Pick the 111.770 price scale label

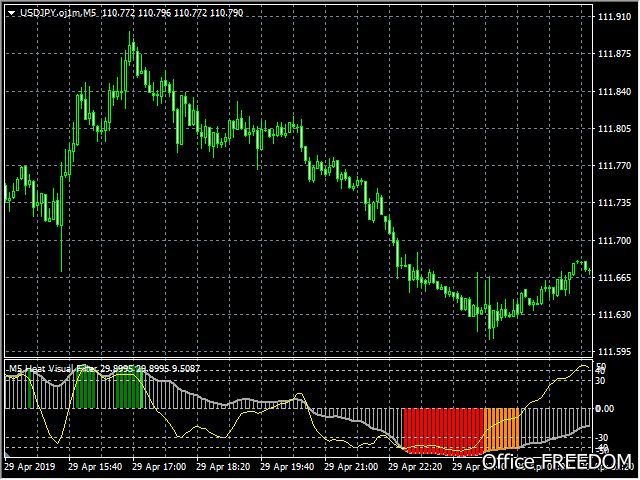click(614, 166)
